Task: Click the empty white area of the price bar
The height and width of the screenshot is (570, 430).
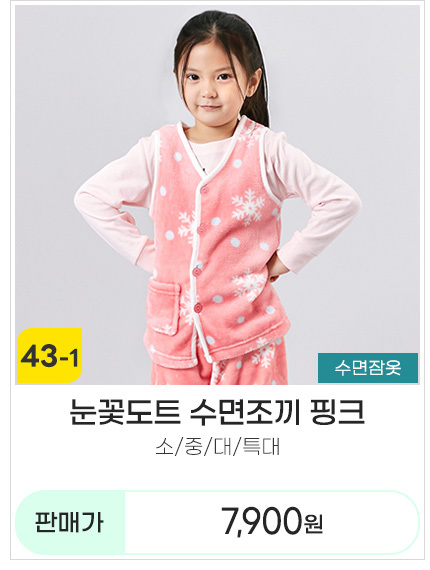Action: [x=371, y=522]
